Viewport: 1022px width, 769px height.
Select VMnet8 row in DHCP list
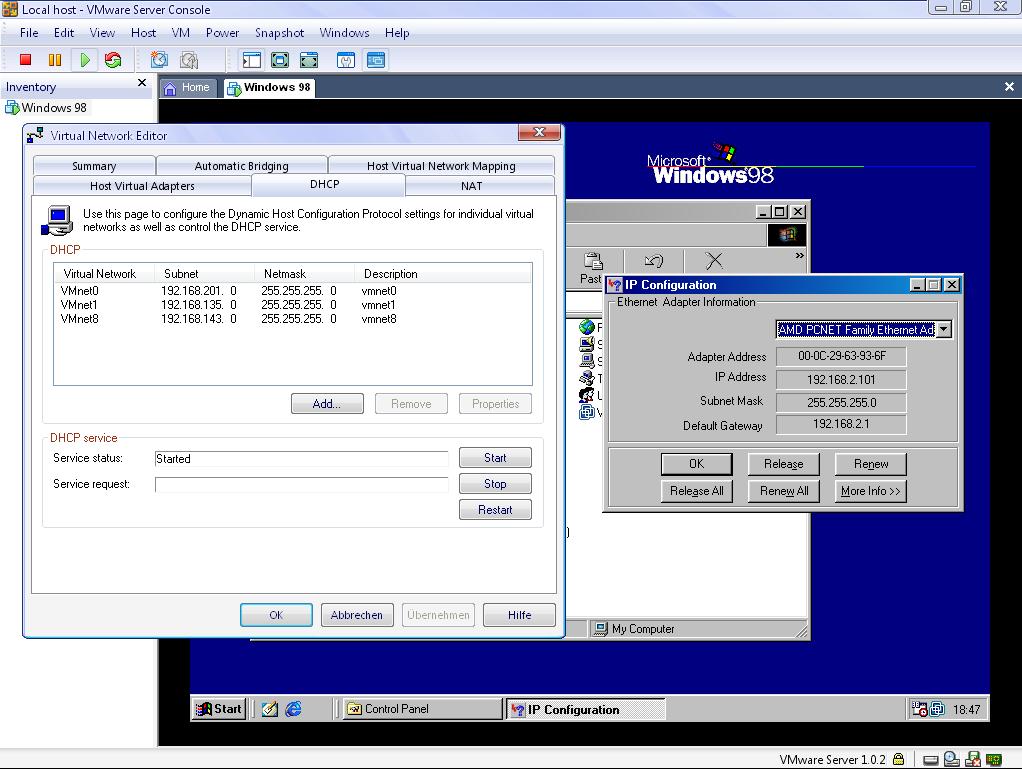[x=80, y=319]
